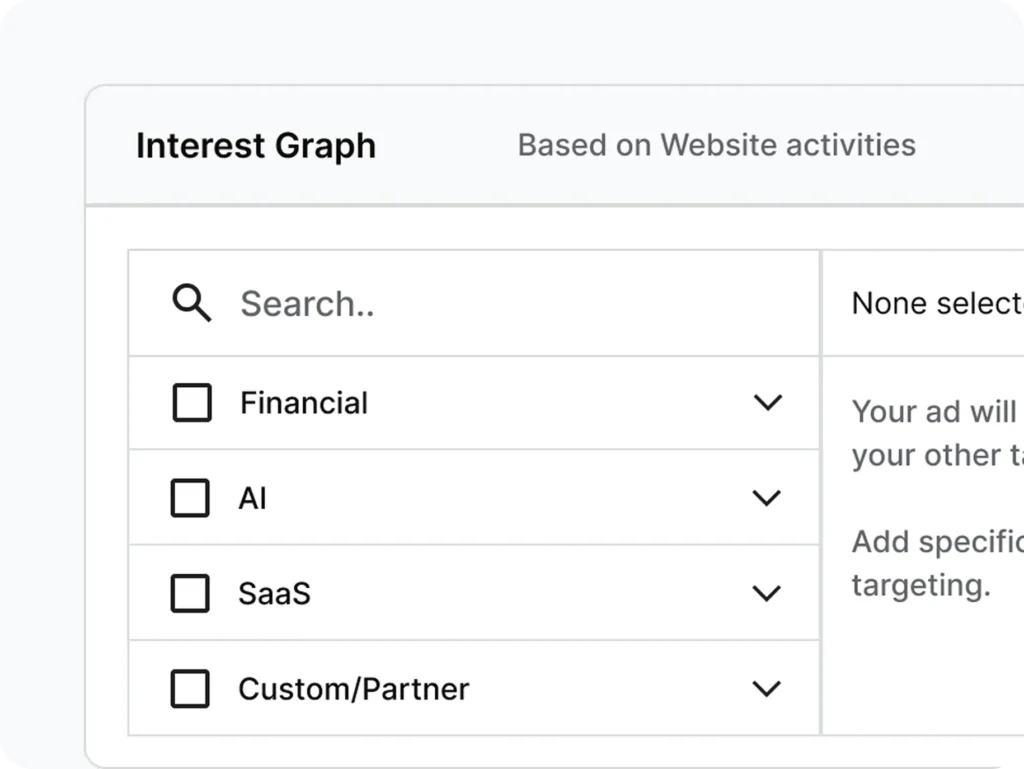The width and height of the screenshot is (1024, 769).
Task: Open the SaaS category chevron
Action: [x=767, y=593]
